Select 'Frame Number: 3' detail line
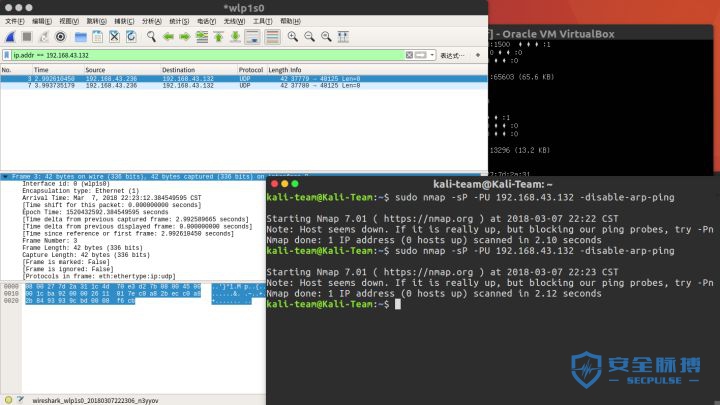 click(x=50, y=241)
